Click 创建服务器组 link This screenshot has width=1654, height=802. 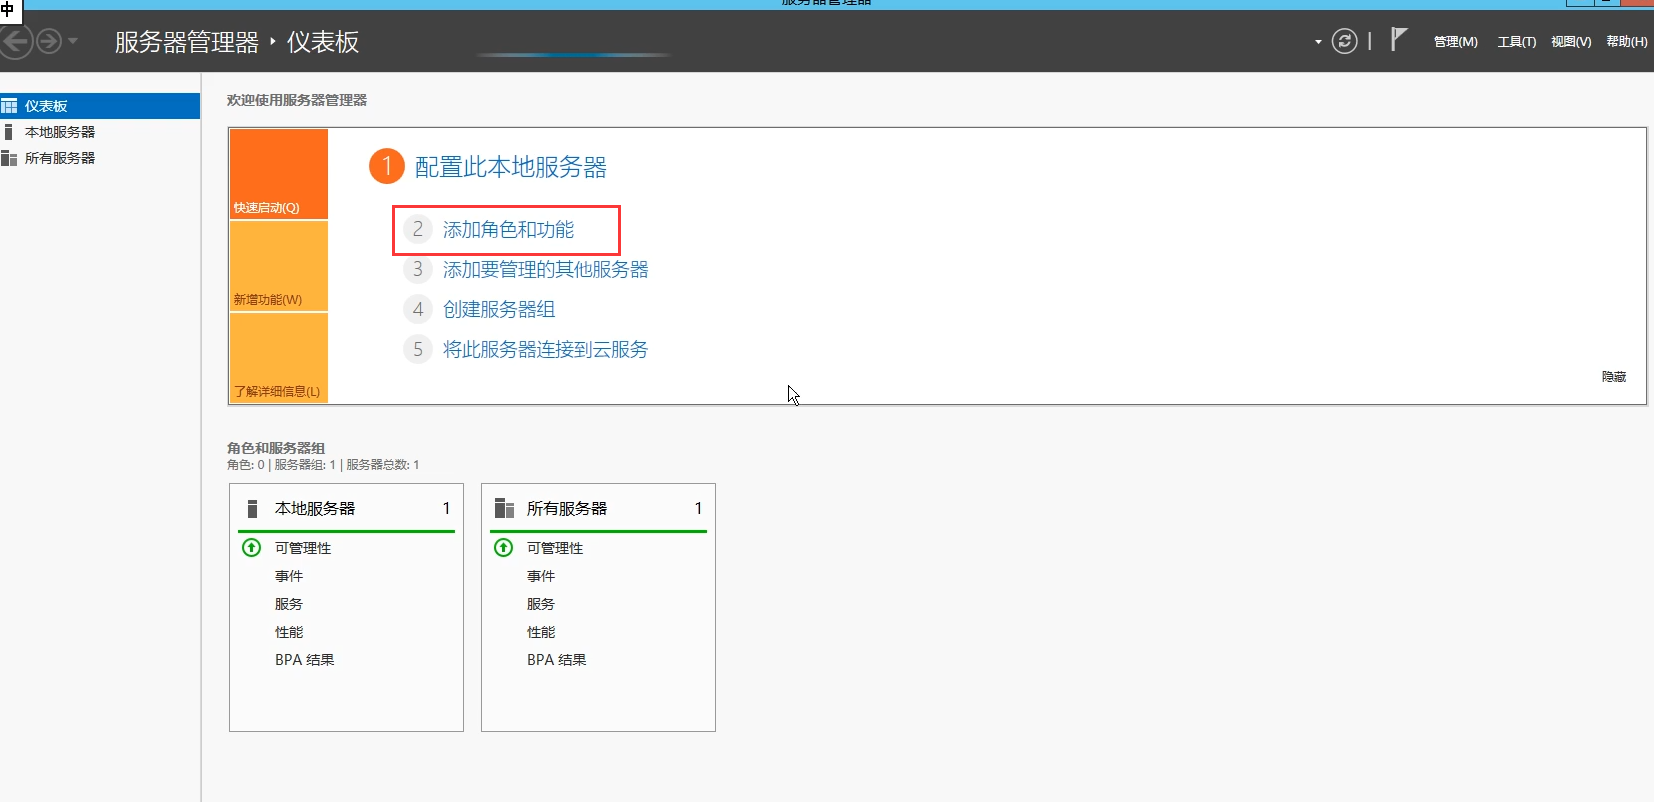tap(499, 310)
